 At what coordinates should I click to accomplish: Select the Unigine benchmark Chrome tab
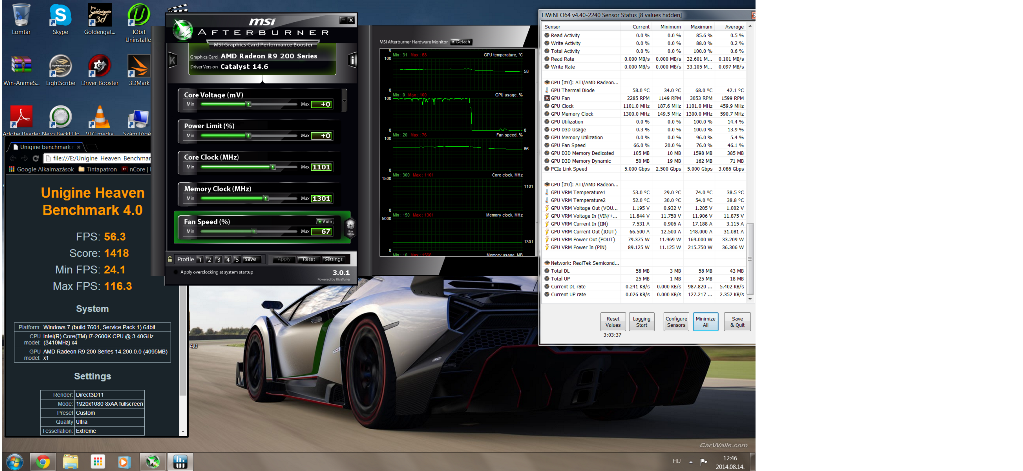pos(46,147)
